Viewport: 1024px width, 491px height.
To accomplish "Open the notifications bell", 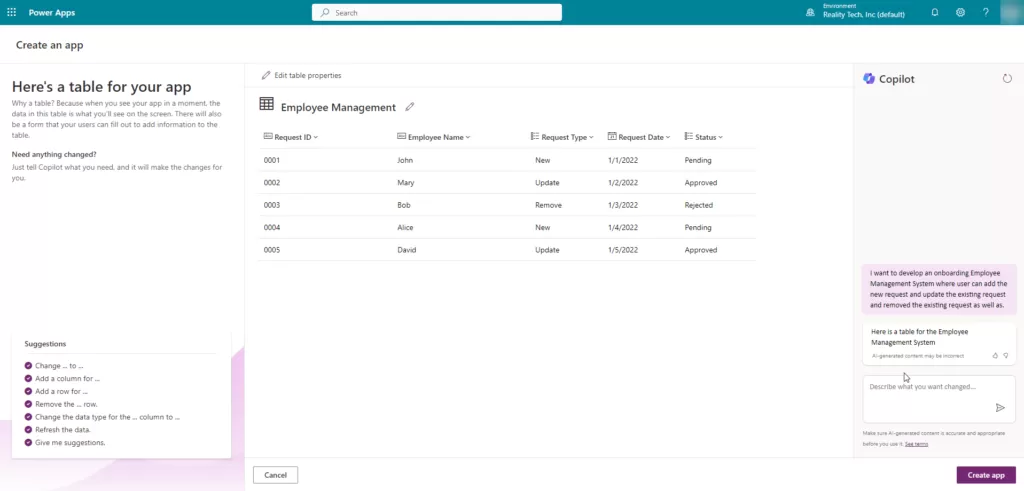I will 934,13.
